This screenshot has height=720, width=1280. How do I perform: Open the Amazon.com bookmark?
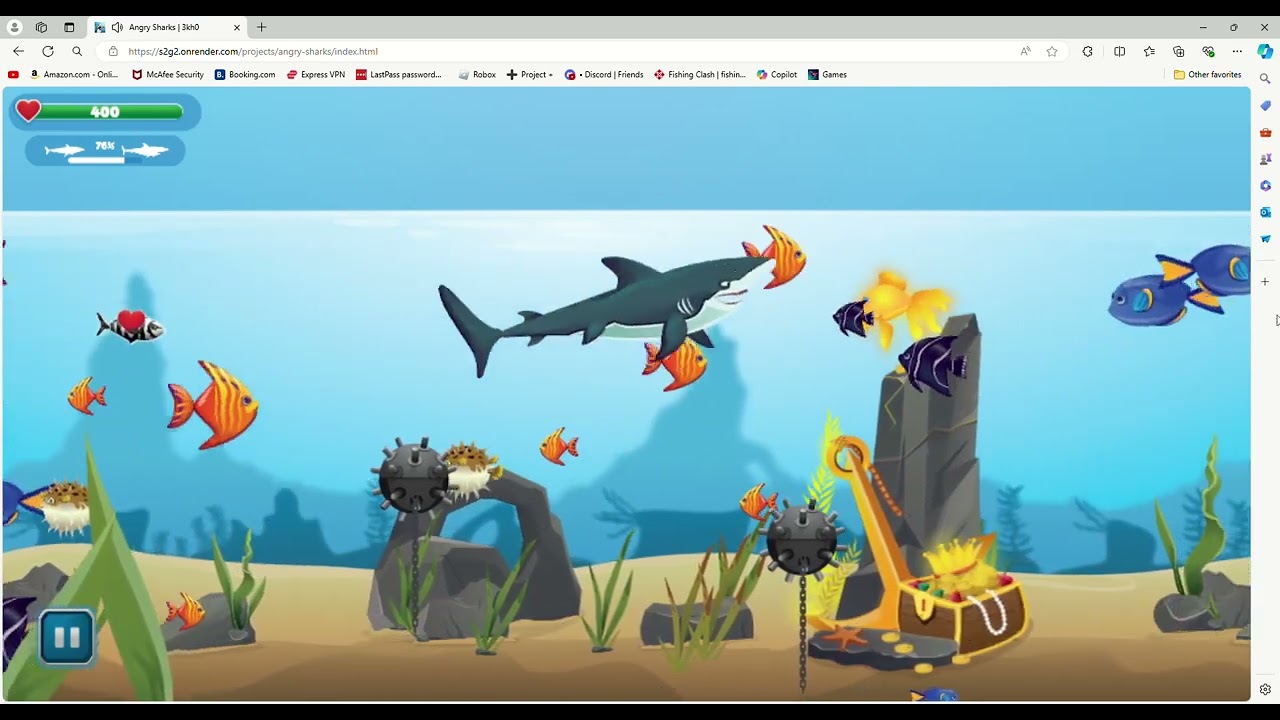[75, 74]
